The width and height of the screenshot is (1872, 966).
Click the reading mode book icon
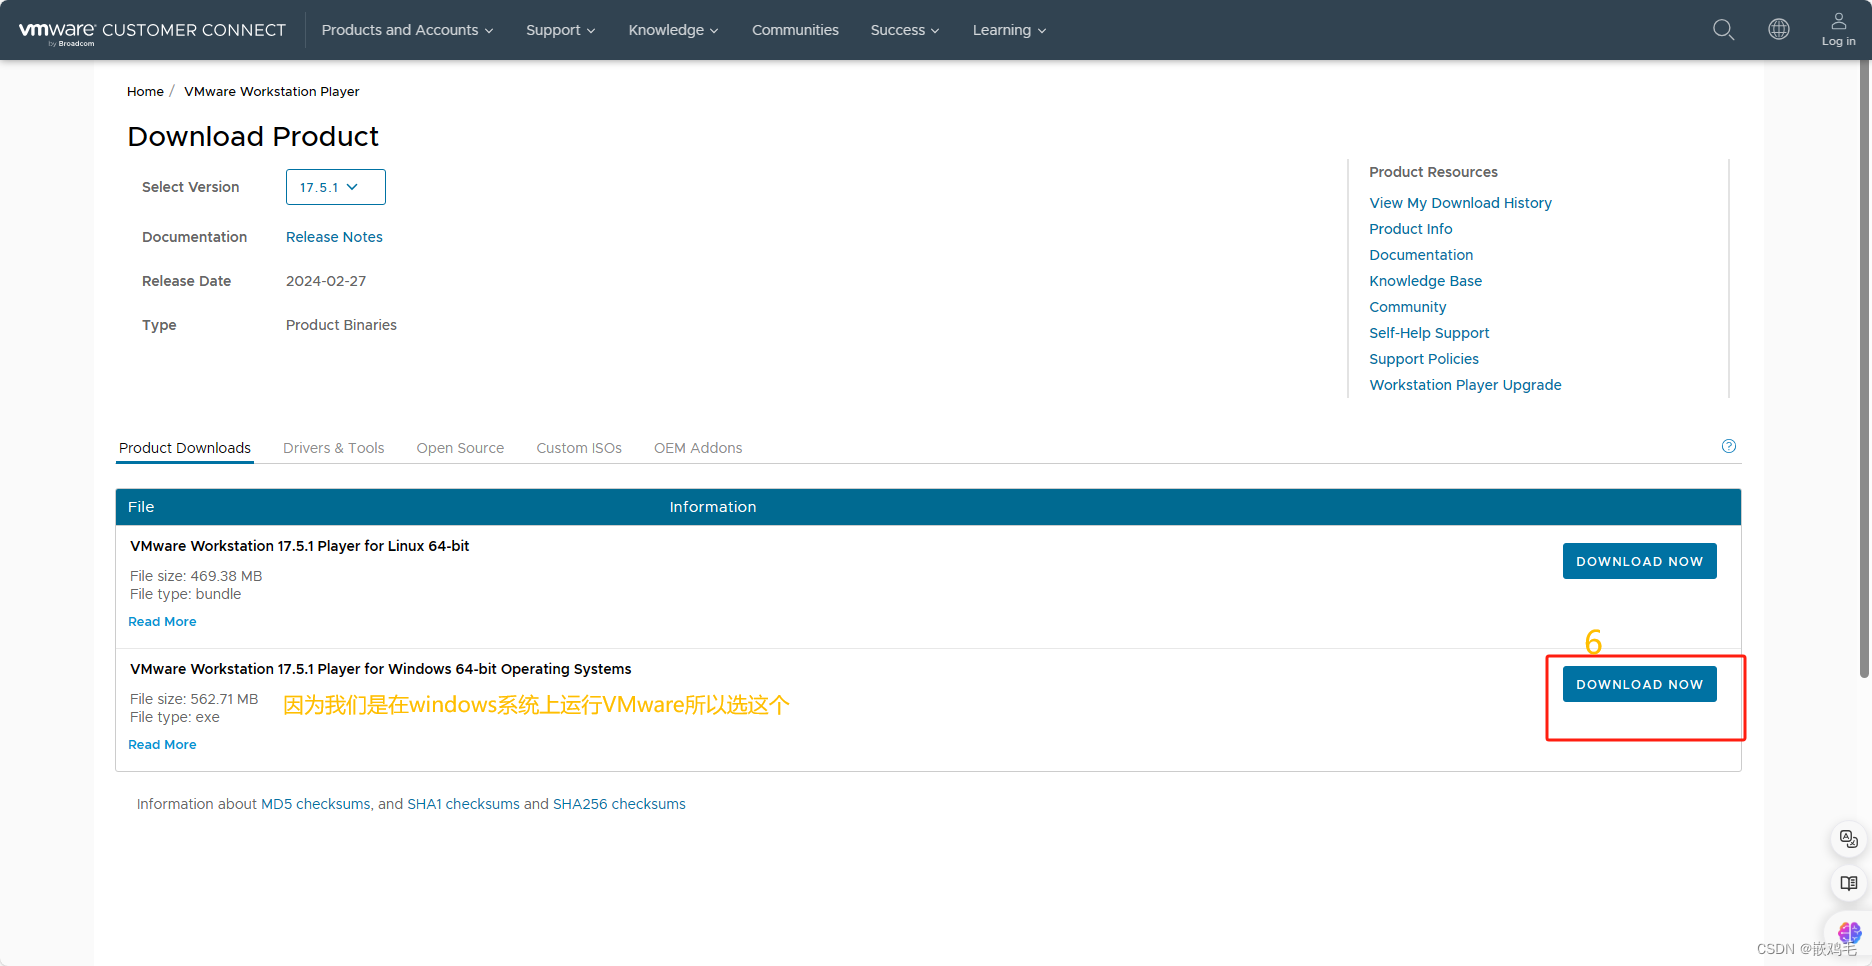pos(1849,883)
